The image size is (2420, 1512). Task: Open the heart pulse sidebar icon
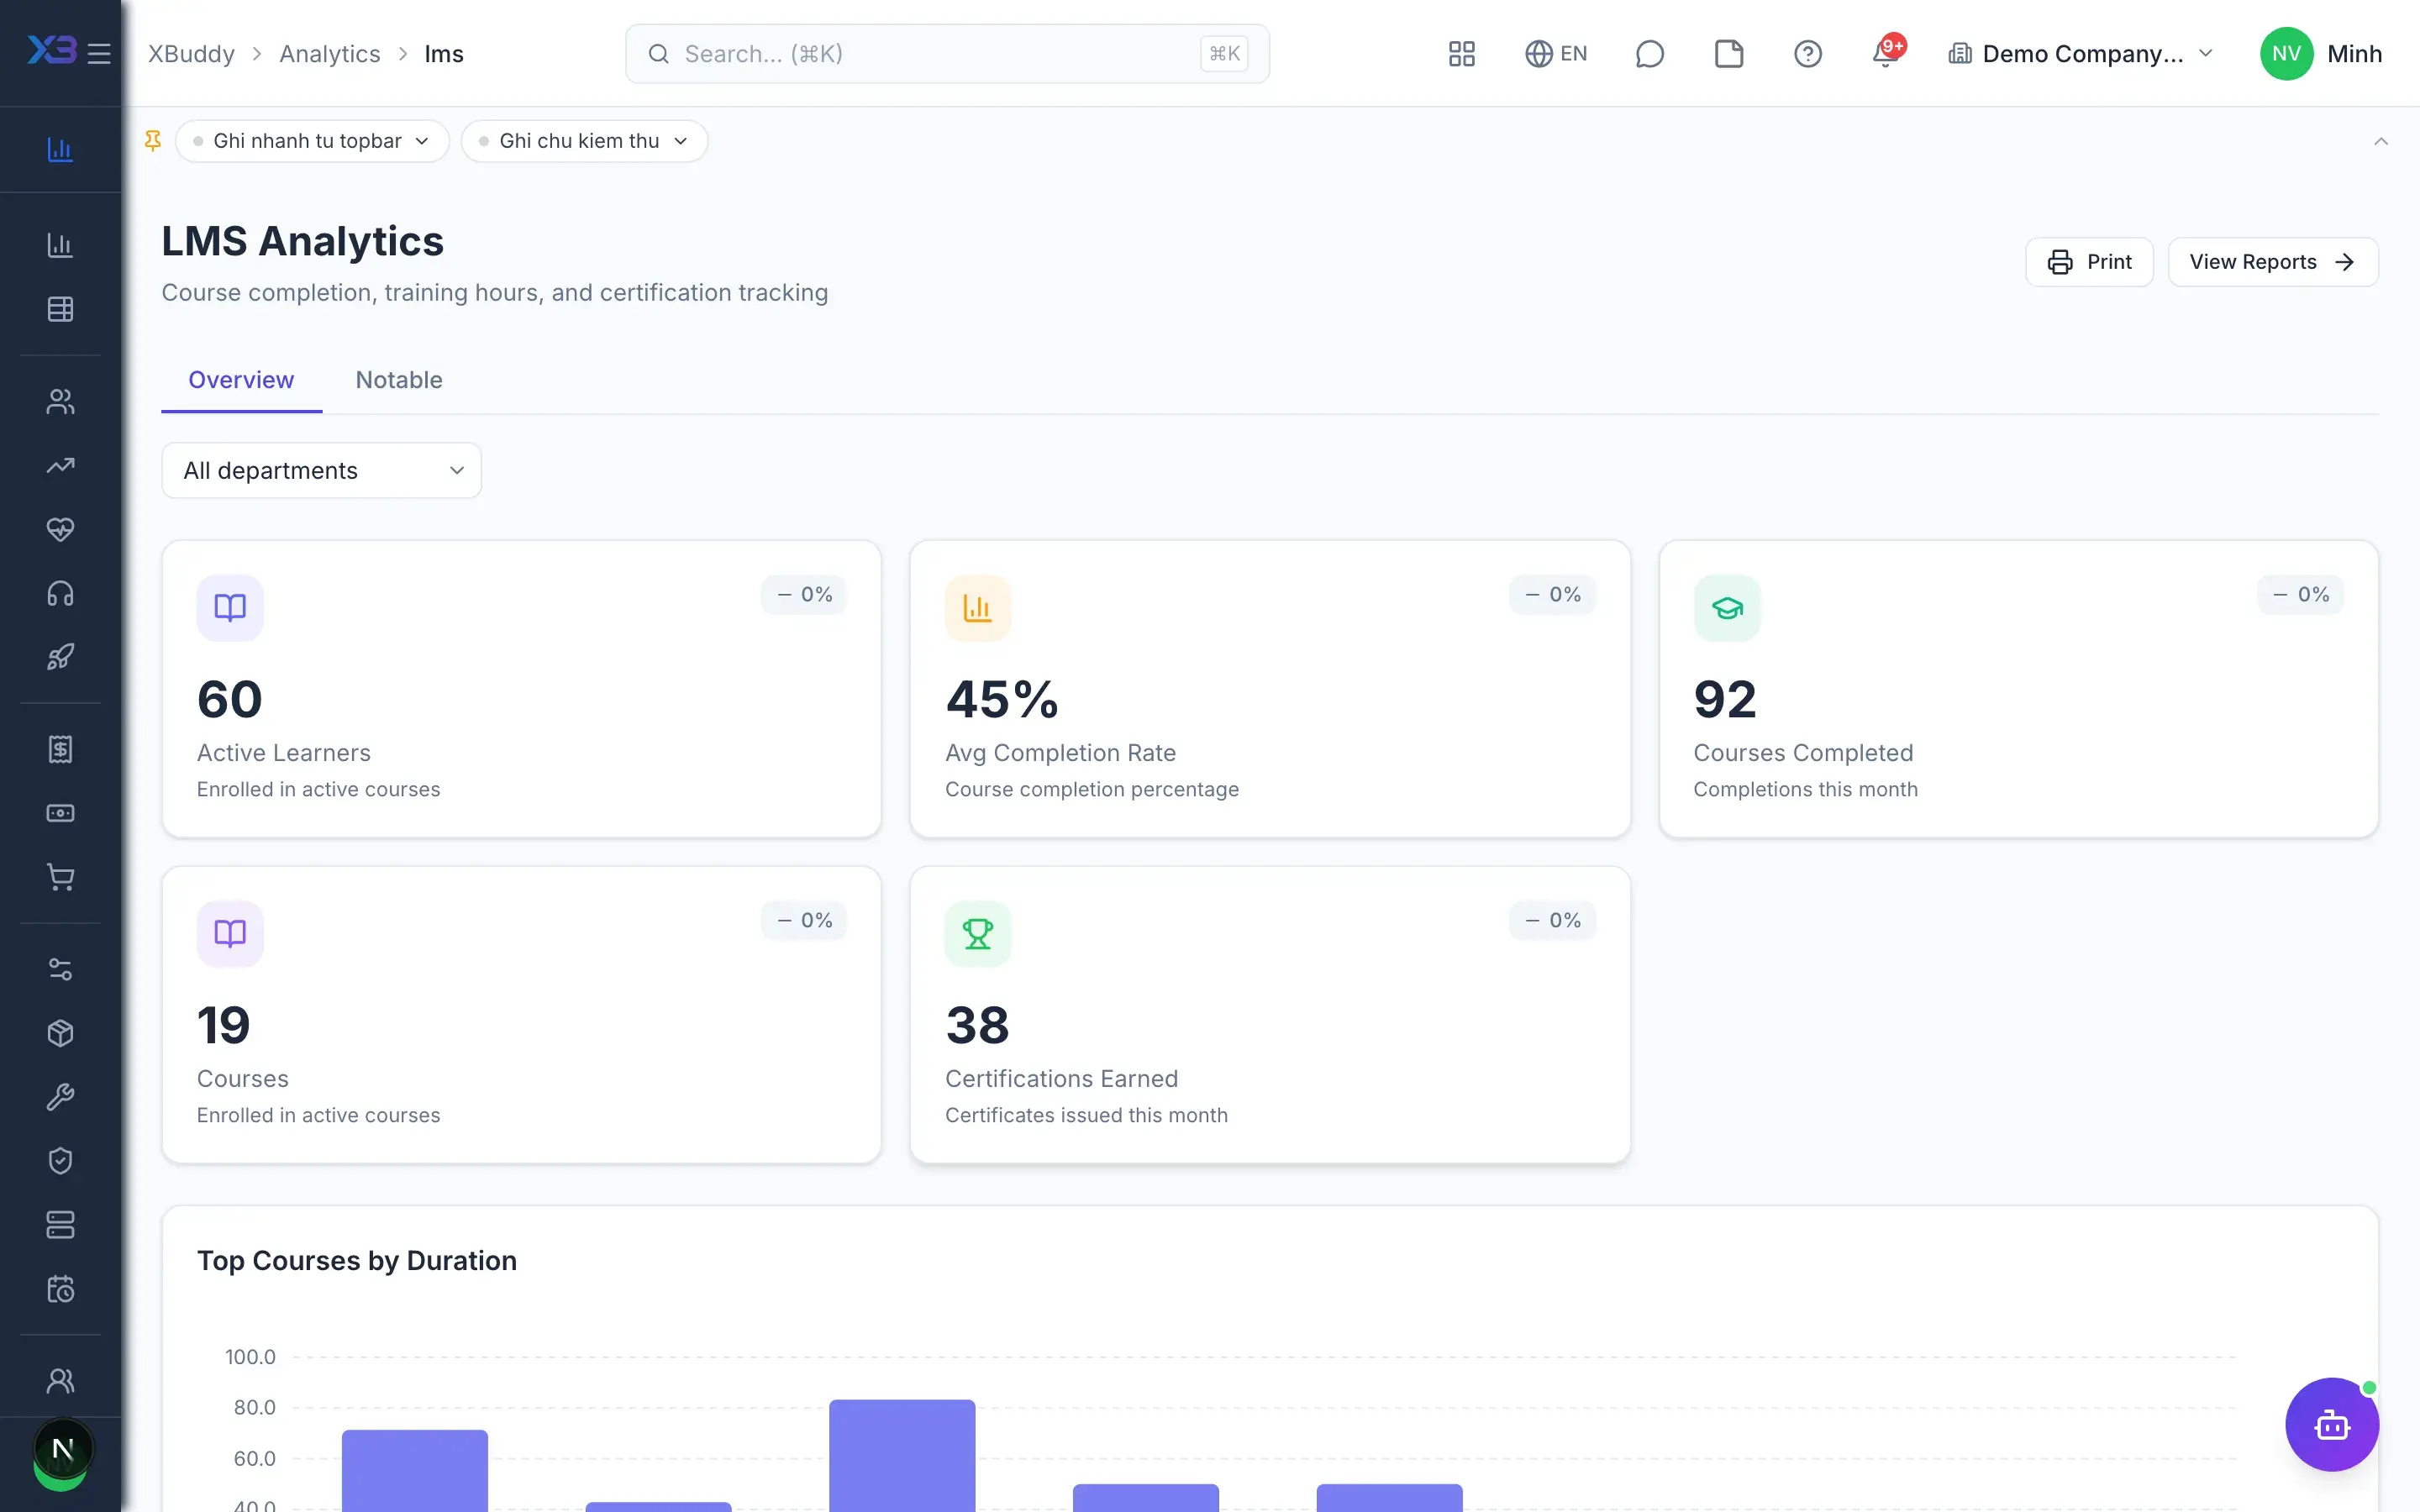coord(60,529)
